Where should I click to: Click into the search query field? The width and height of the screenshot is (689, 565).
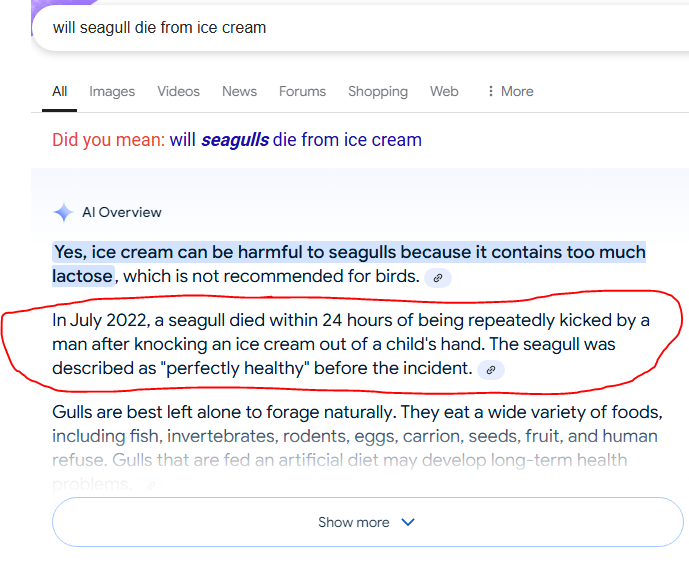point(360,28)
